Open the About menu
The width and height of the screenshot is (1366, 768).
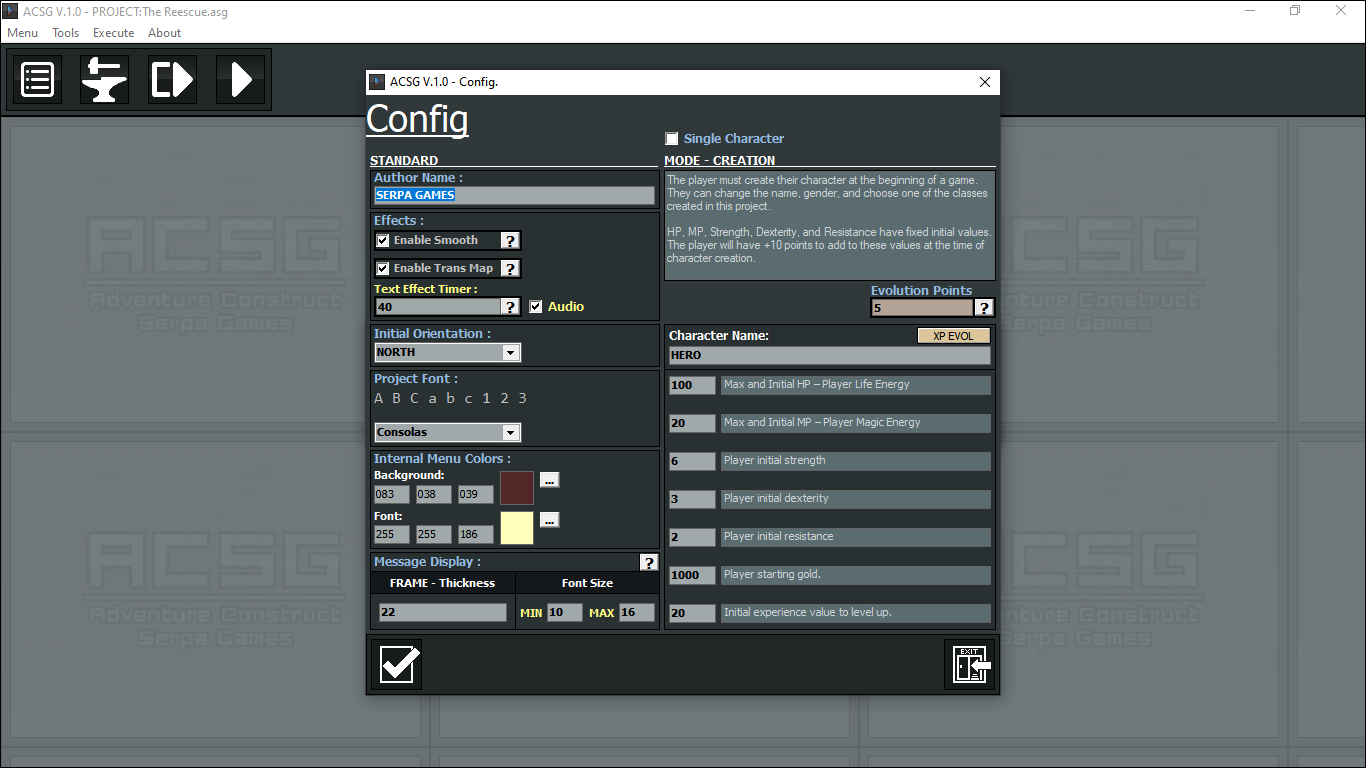pyautogui.click(x=165, y=33)
